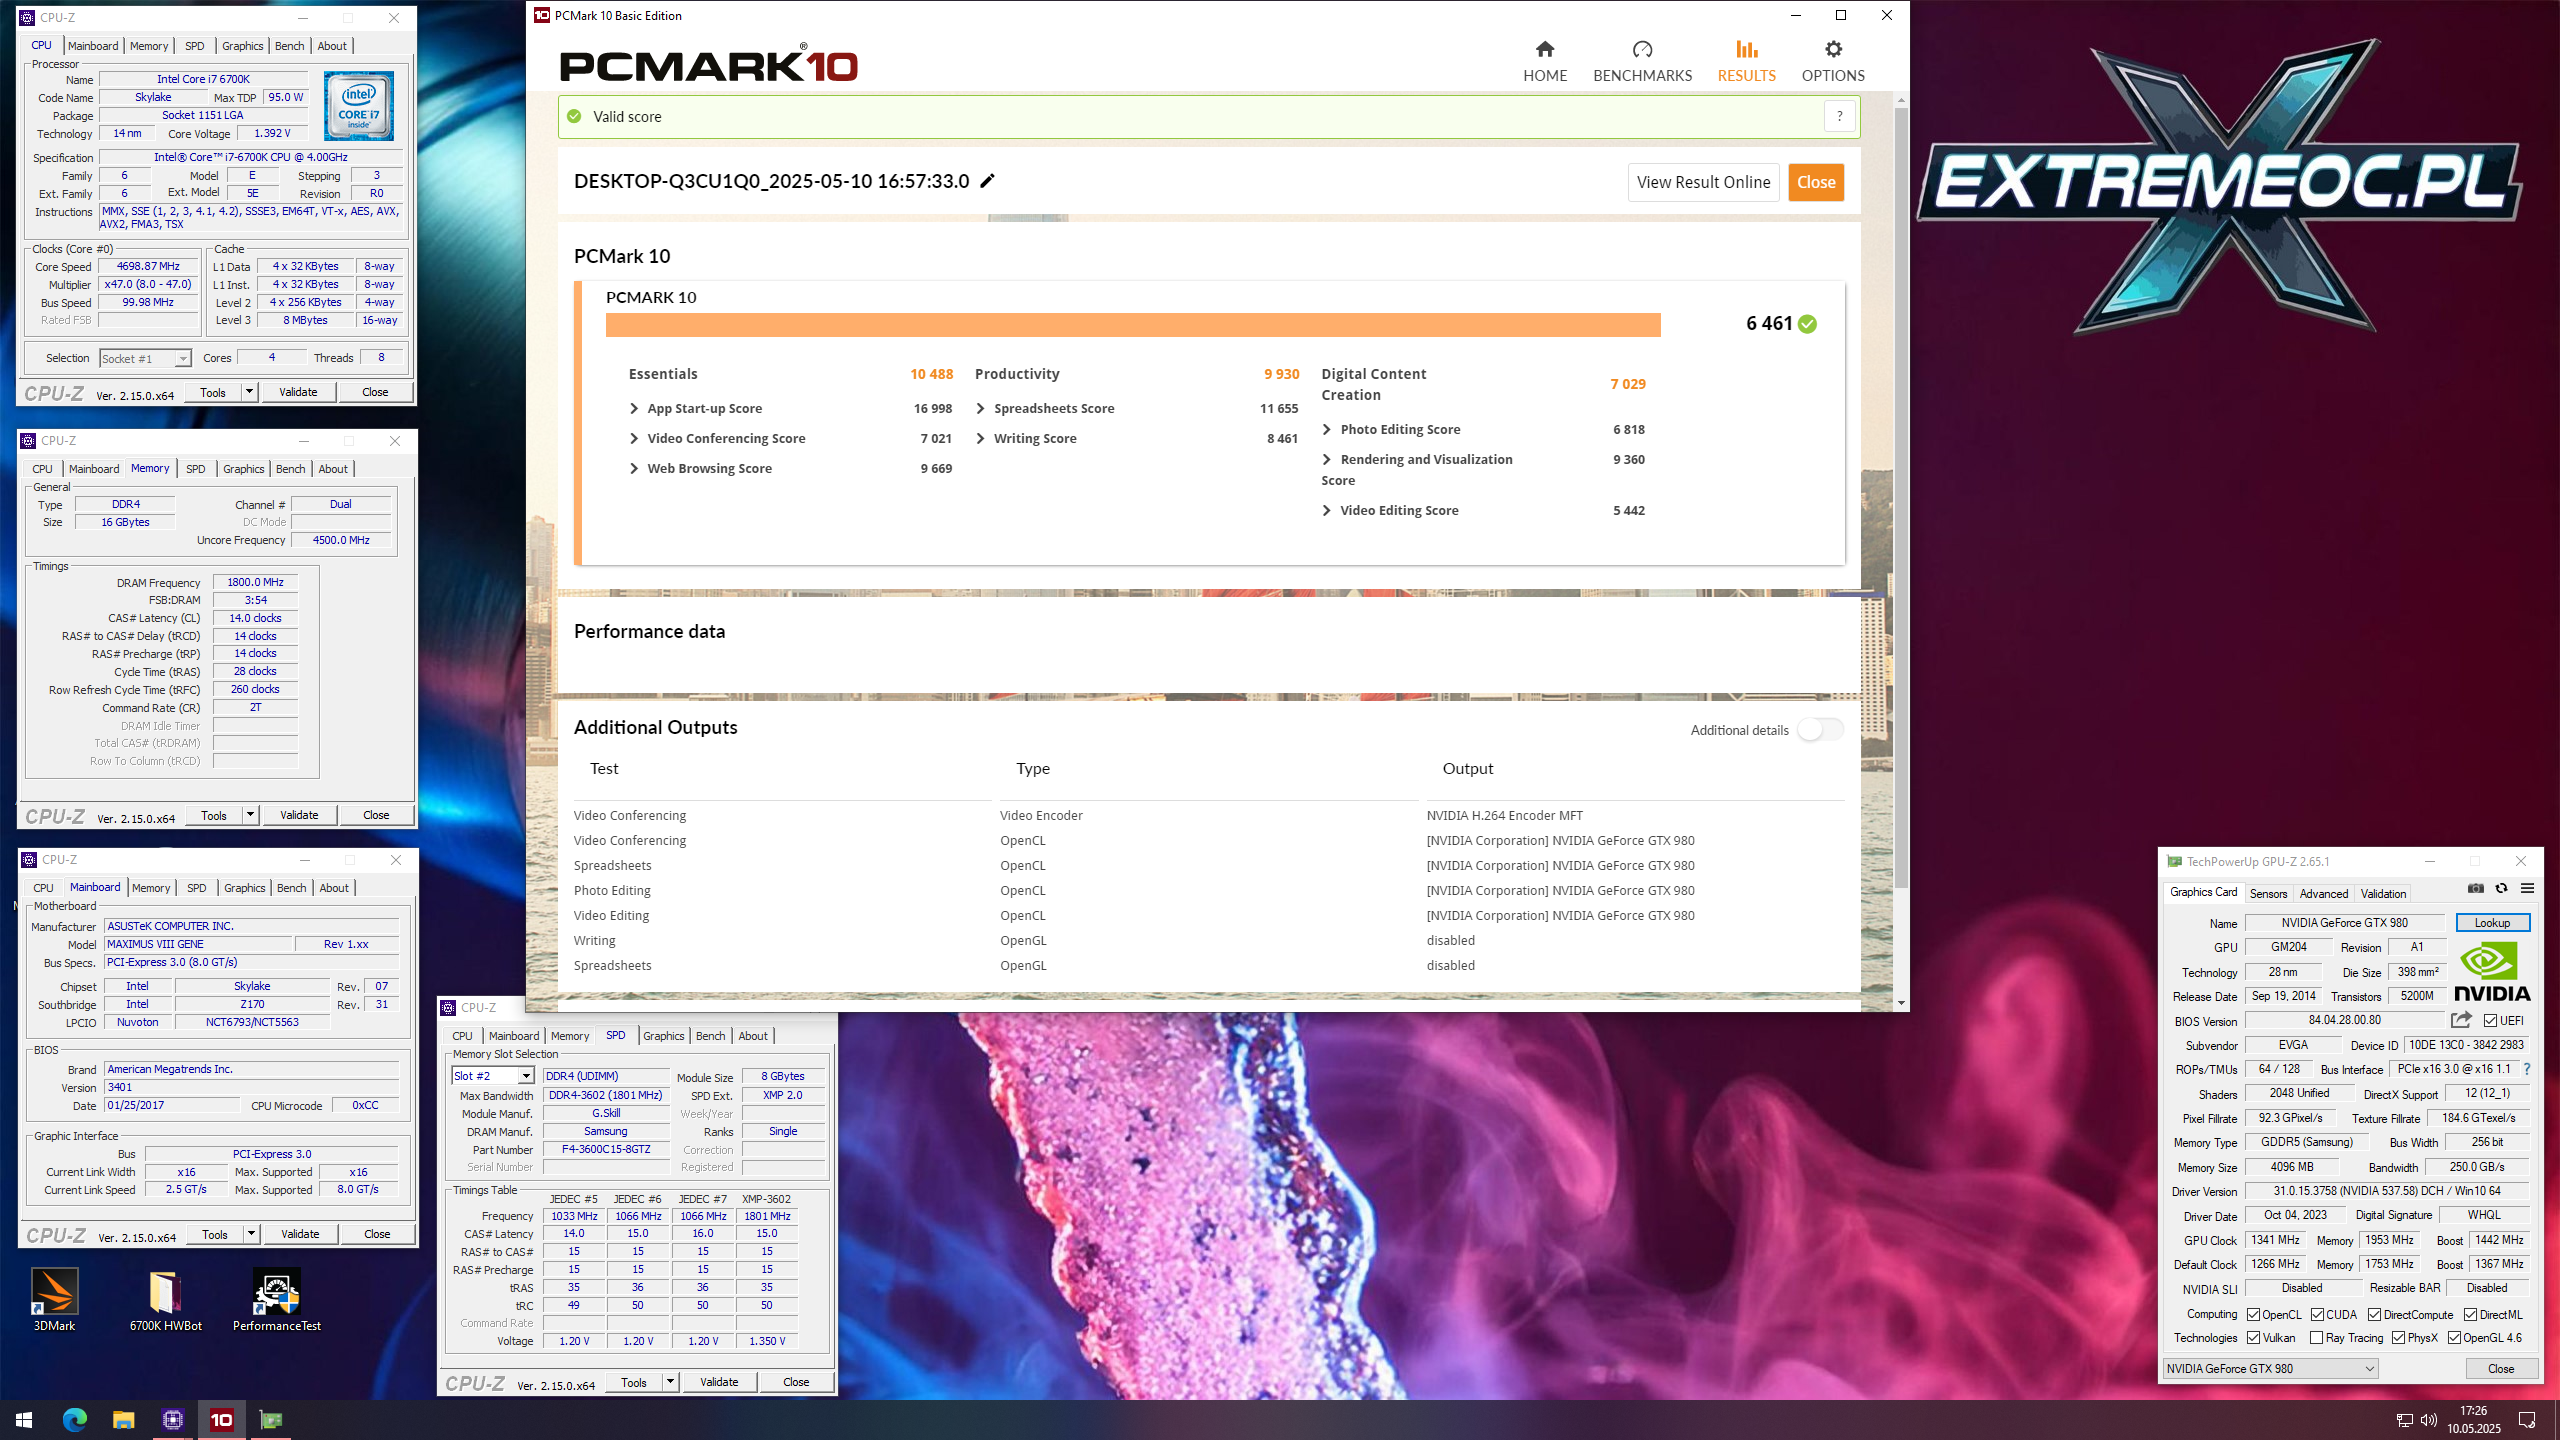The height and width of the screenshot is (1440, 2560).
Task: Switch to the Sensors tab in GPU-Z
Action: (2268, 894)
